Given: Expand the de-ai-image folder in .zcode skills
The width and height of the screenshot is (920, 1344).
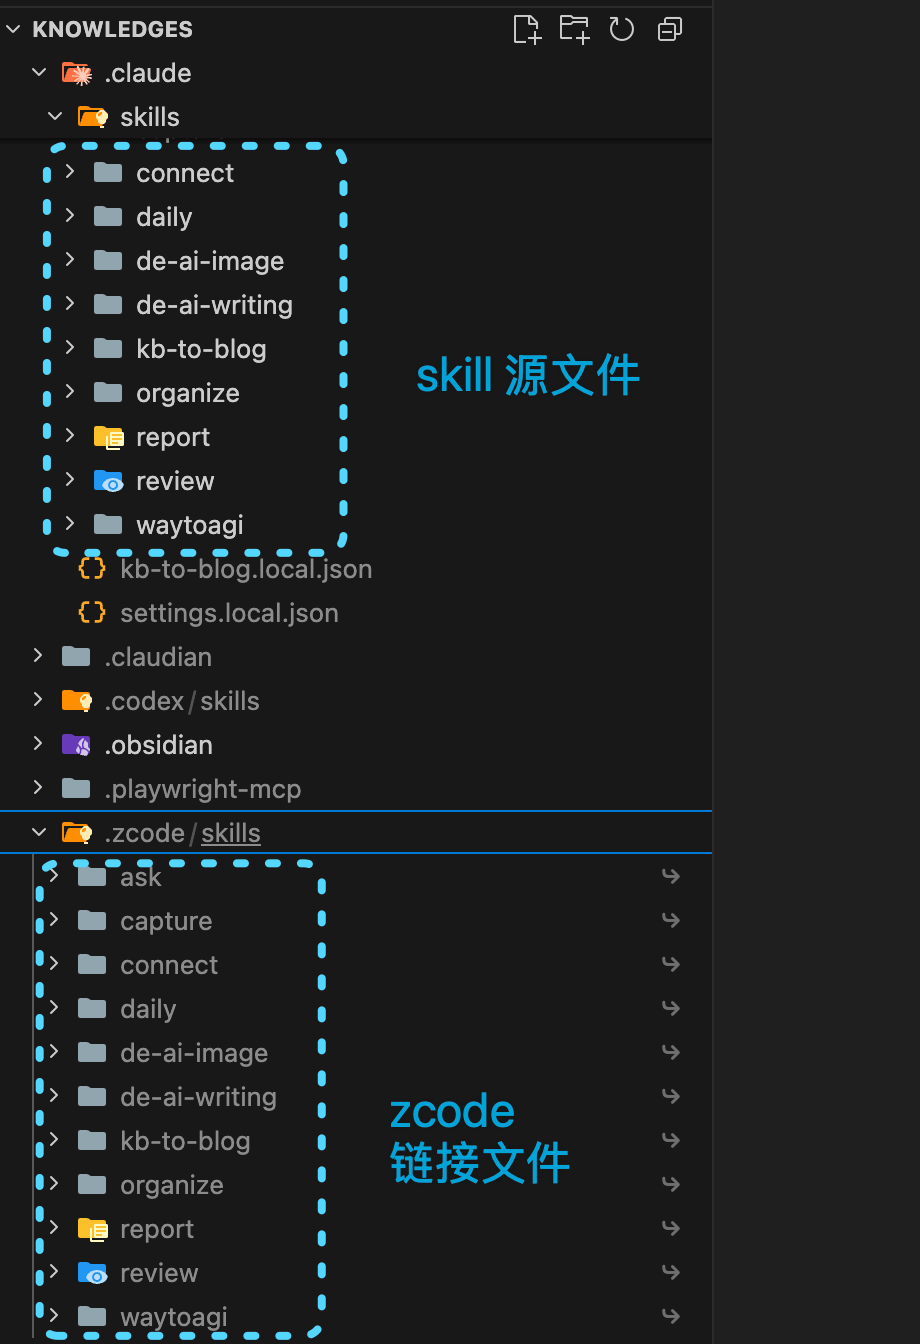Looking at the screenshot, I should click(54, 1052).
